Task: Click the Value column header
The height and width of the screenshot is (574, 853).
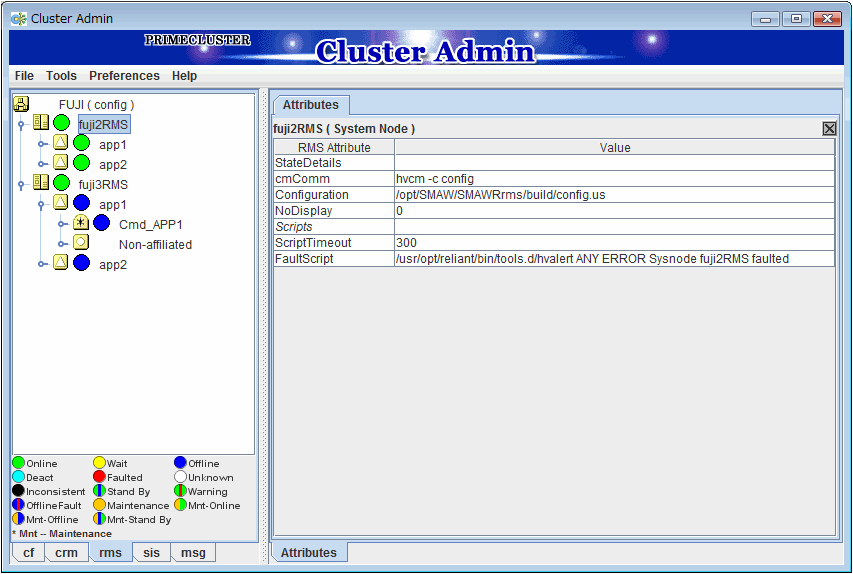Action: pos(615,147)
